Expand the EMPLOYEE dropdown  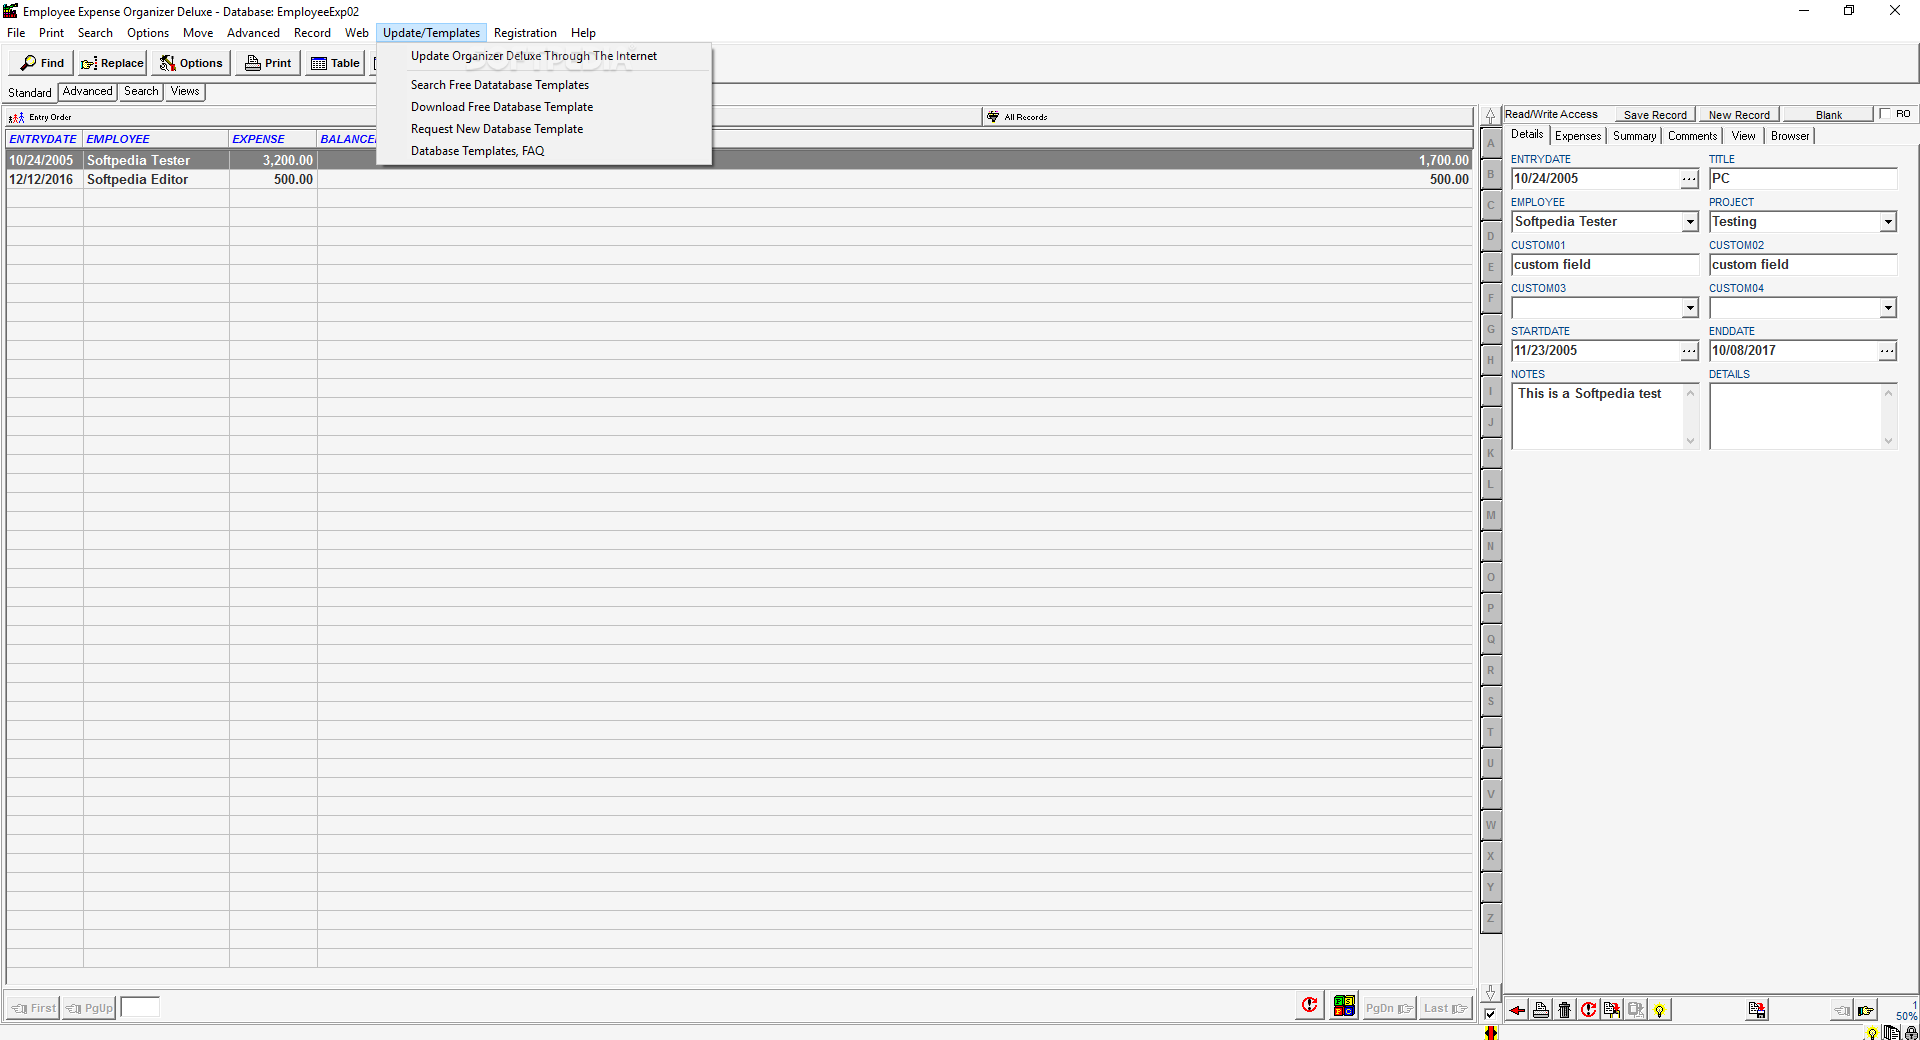pyautogui.click(x=1690, y=222)
